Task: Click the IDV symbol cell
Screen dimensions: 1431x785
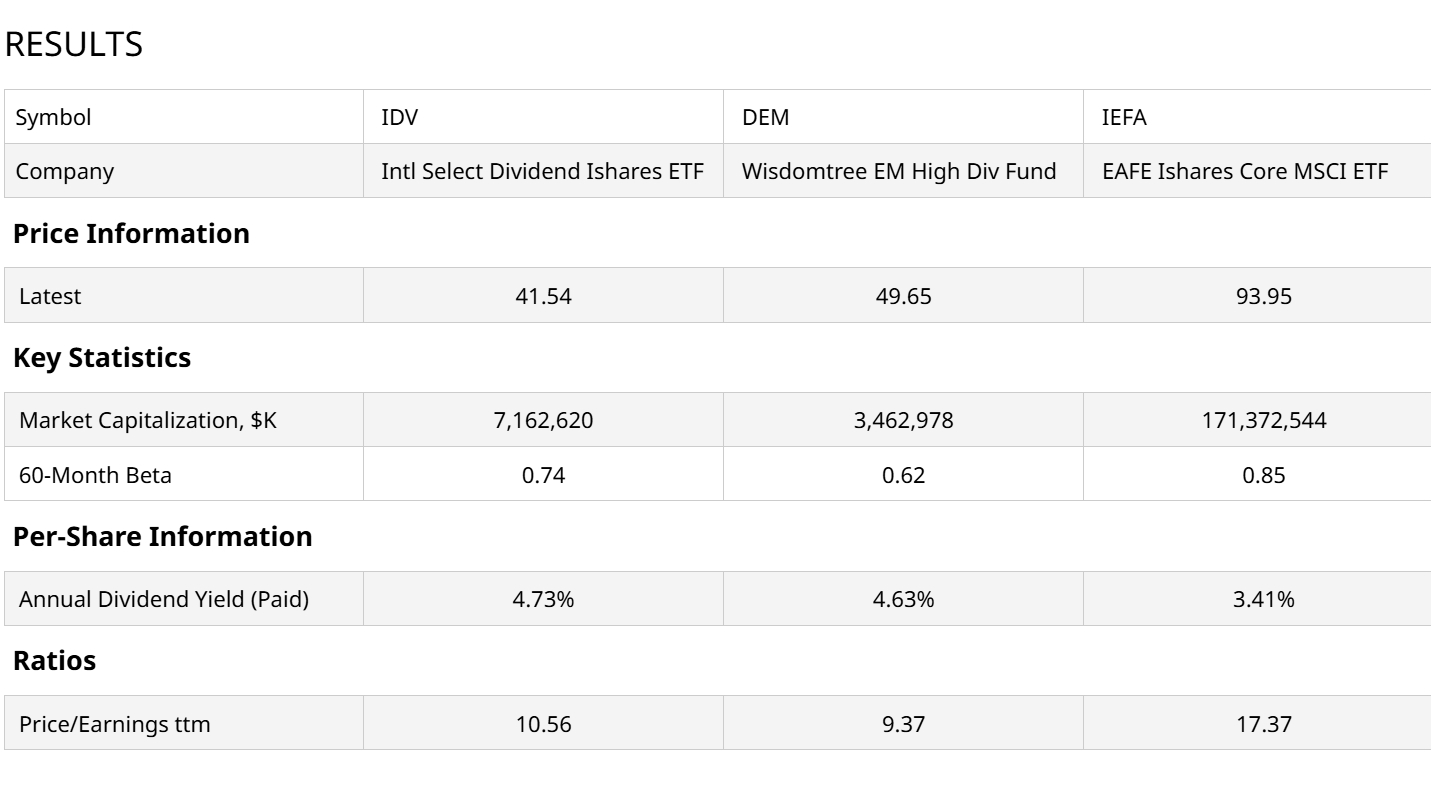Action: [400, 117]
